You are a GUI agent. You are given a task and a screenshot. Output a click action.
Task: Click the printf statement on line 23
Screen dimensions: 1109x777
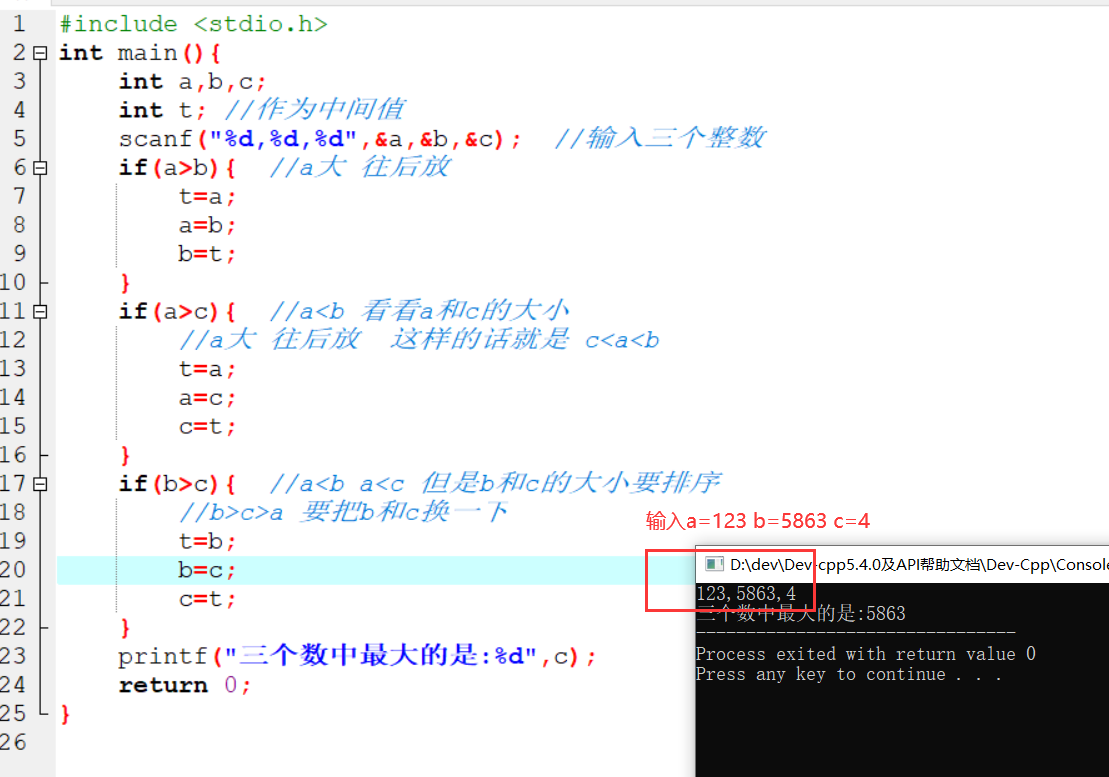pos(357,656)
